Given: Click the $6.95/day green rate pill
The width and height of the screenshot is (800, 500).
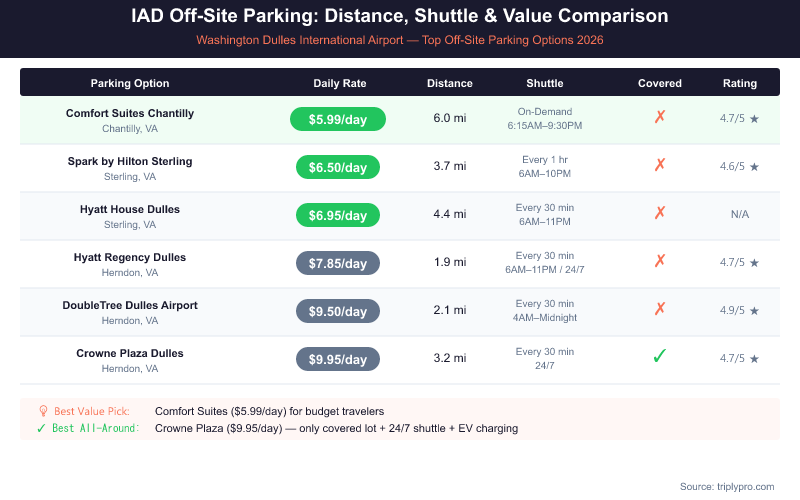Looking at the screenshot, I should click(x=338, y=215).
